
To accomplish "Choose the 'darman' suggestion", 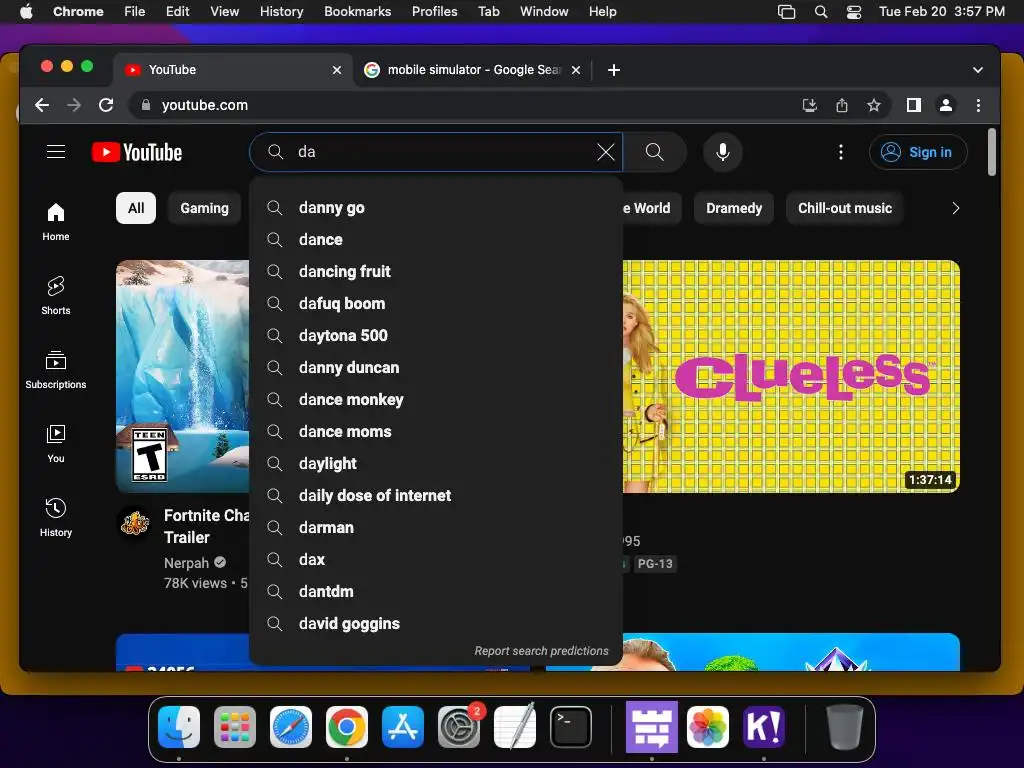I will (436, 528).
